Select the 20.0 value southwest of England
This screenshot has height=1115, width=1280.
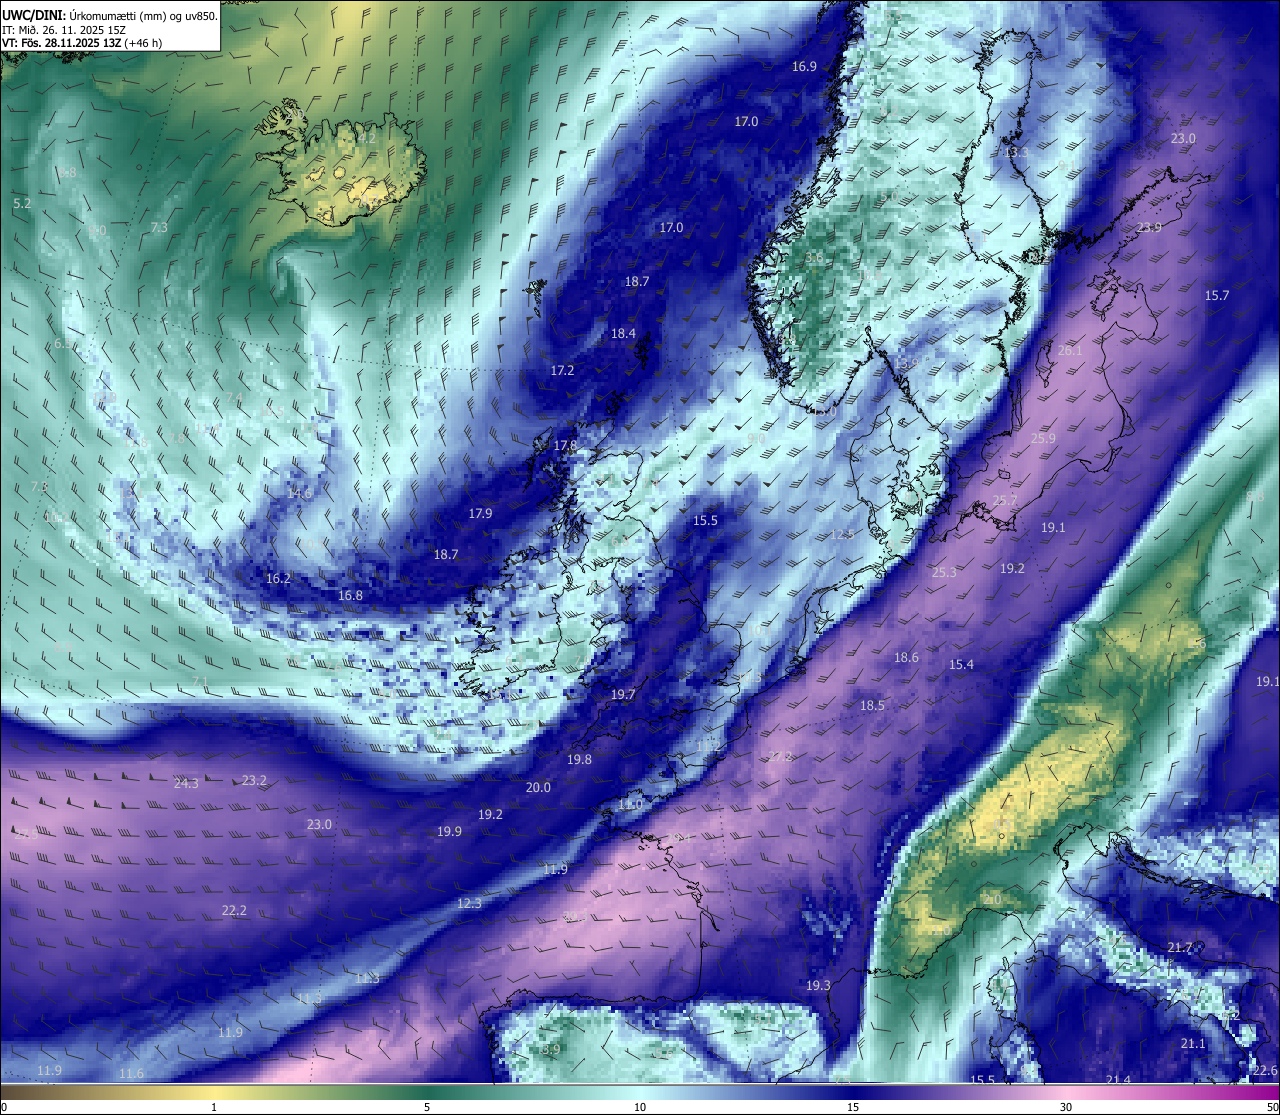click(538, 787)
